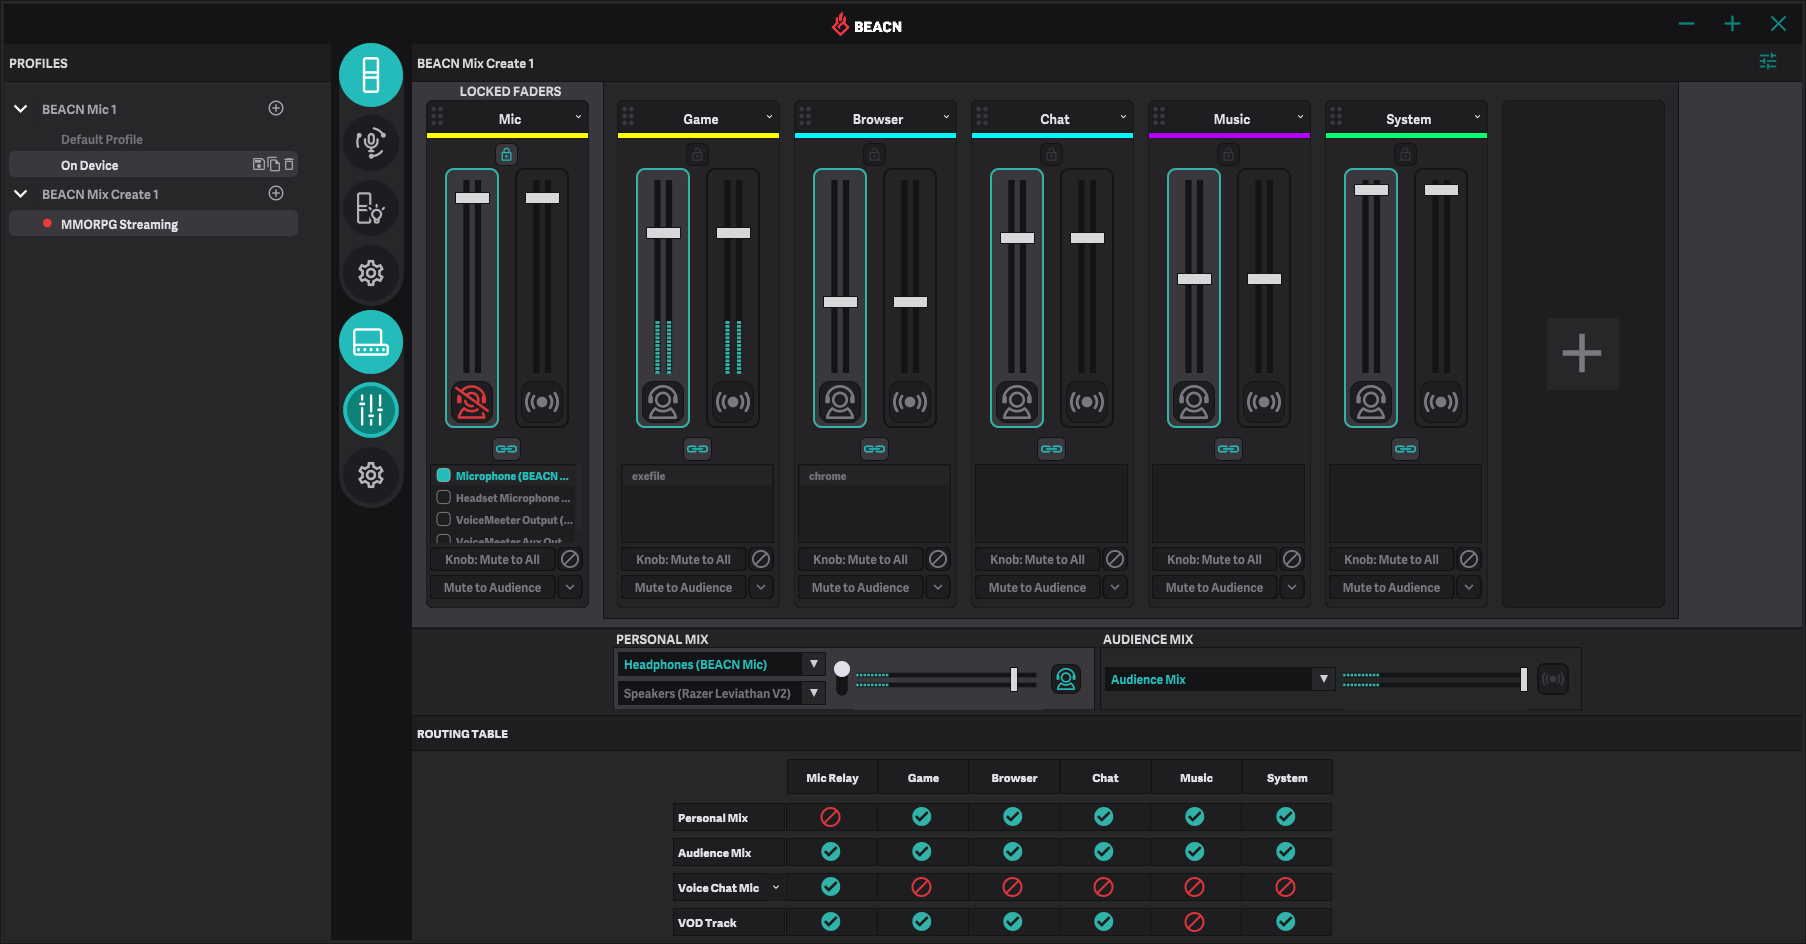Screen dimensions: 1806x944
Task: Open the microphone audio settings icon
Action: tap(371, 142)
